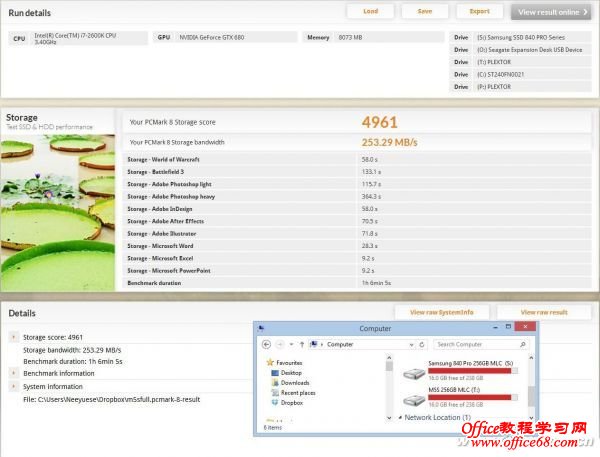Open Desktop in the Favourites list

[291, 372]
